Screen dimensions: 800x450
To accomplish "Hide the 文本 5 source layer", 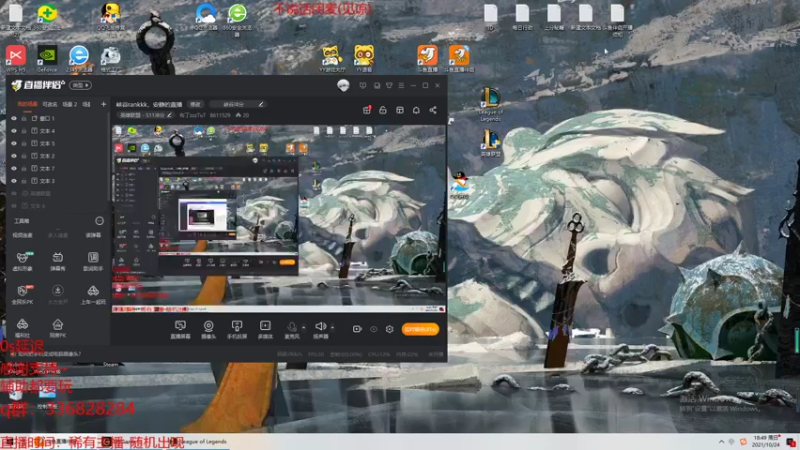I will click(14, 143).
